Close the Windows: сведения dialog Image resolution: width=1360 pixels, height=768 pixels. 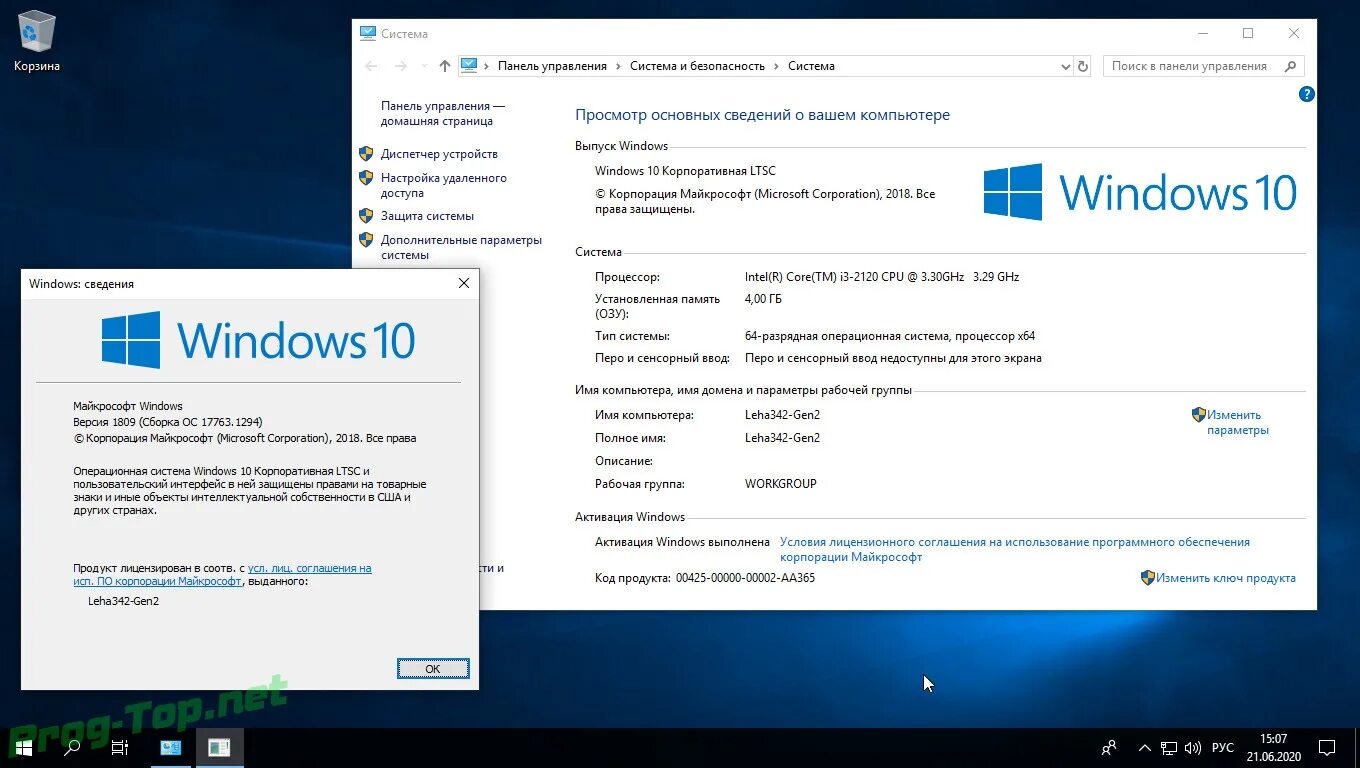click(x=463, y=284)
